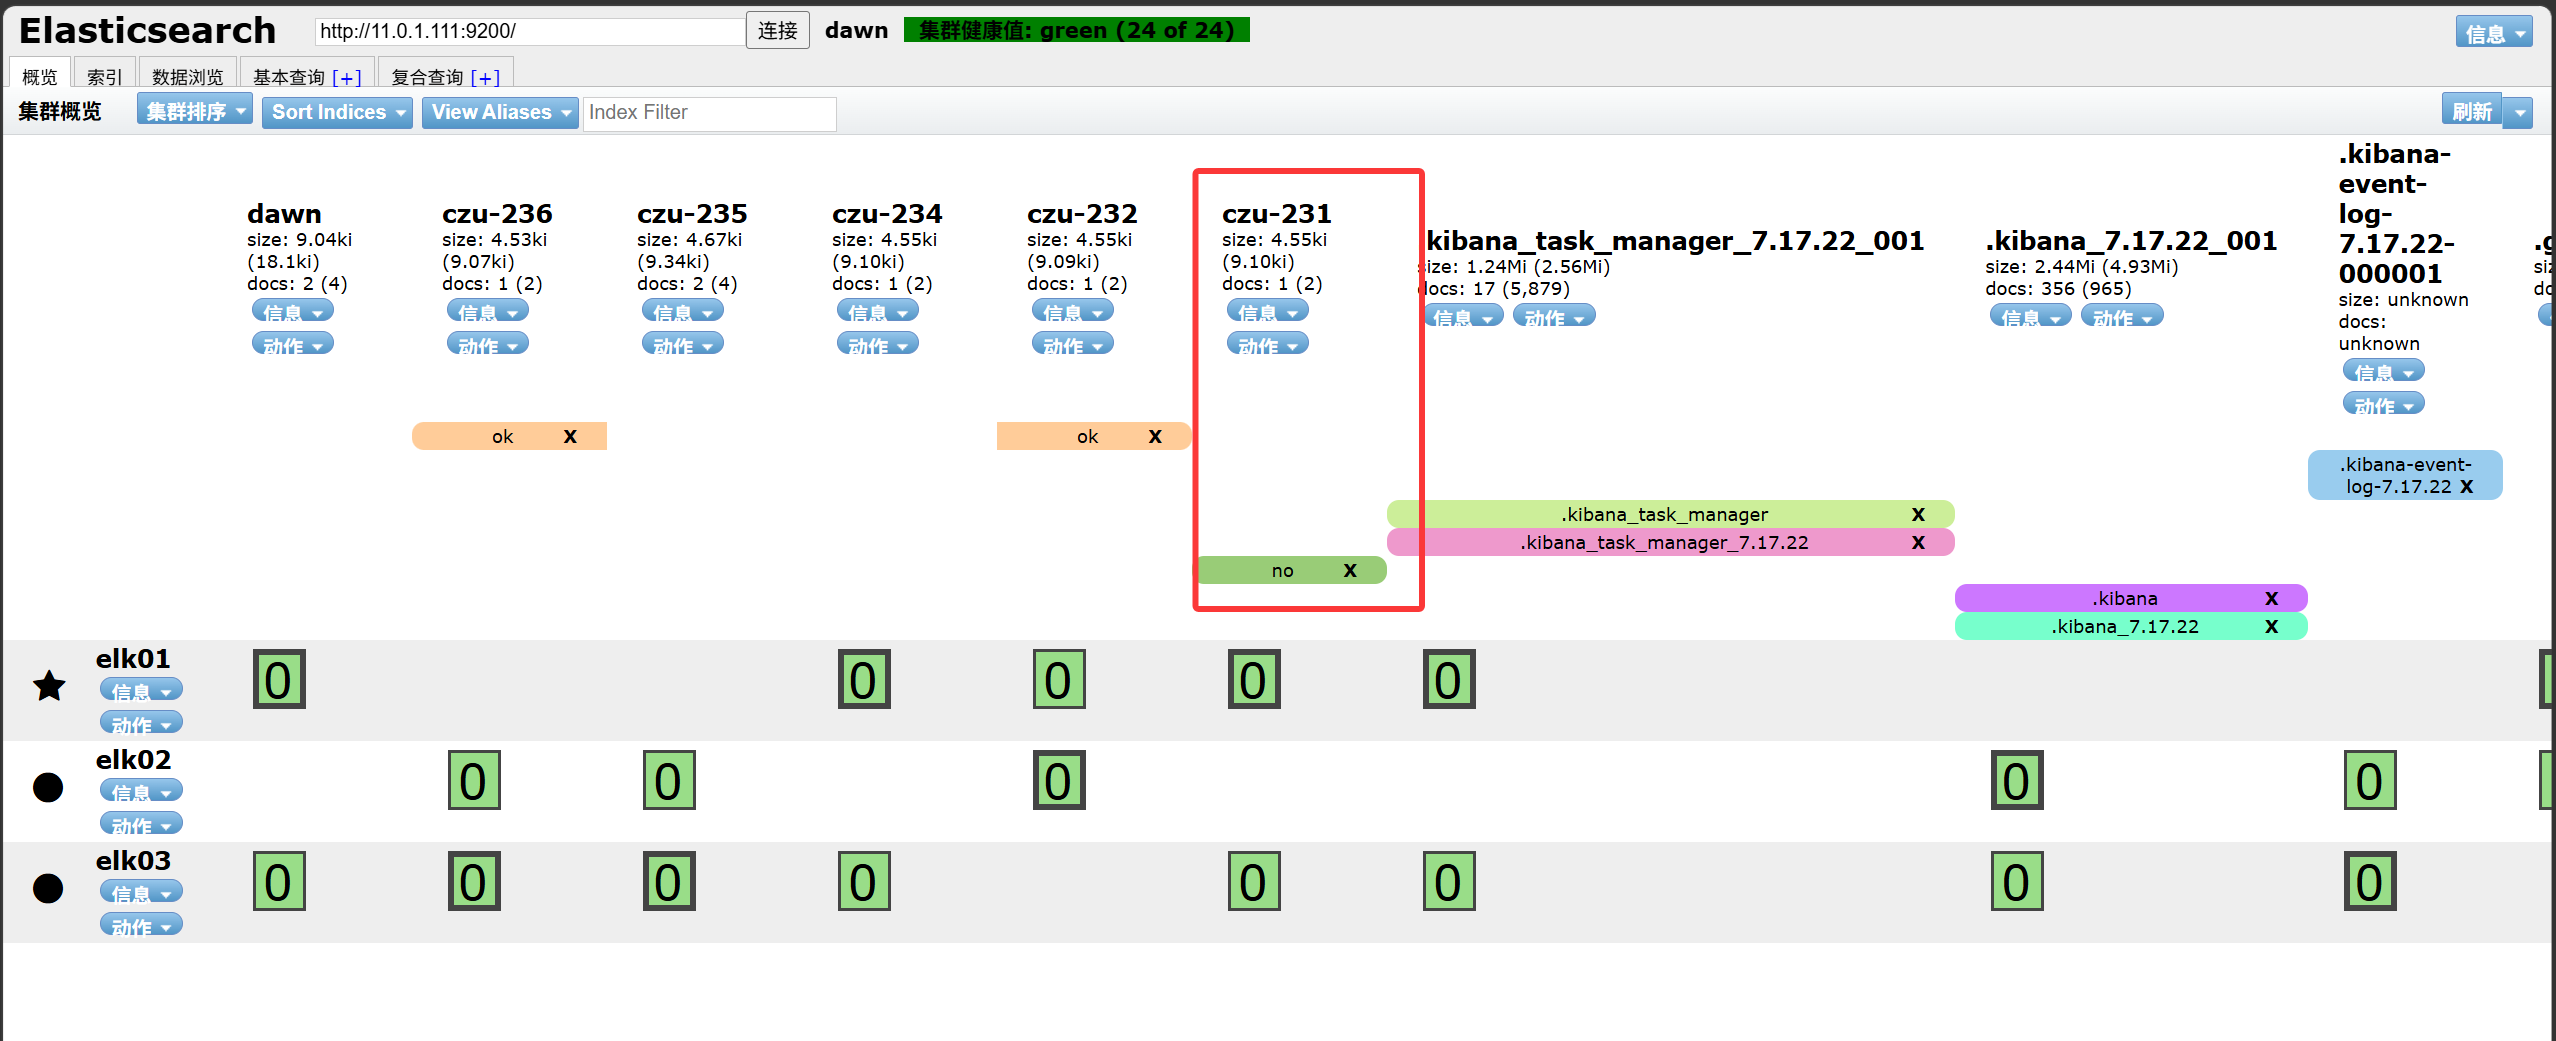The height and width of the screenshot is (1041, 2556).
Task: Expand the 动作 menu for czu-231
Action: 1267,345
